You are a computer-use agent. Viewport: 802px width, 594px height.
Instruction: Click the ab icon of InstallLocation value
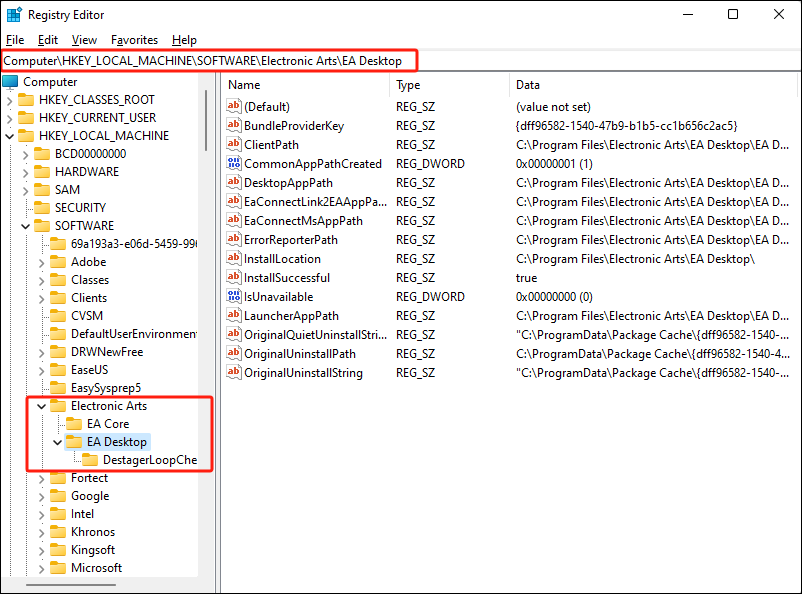[234, 258]
